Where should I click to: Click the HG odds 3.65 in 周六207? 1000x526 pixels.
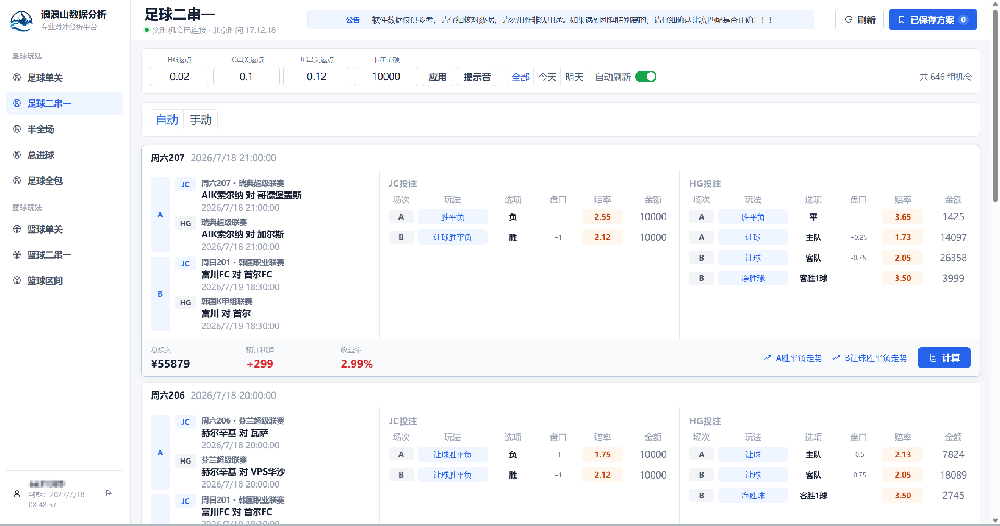902,217
